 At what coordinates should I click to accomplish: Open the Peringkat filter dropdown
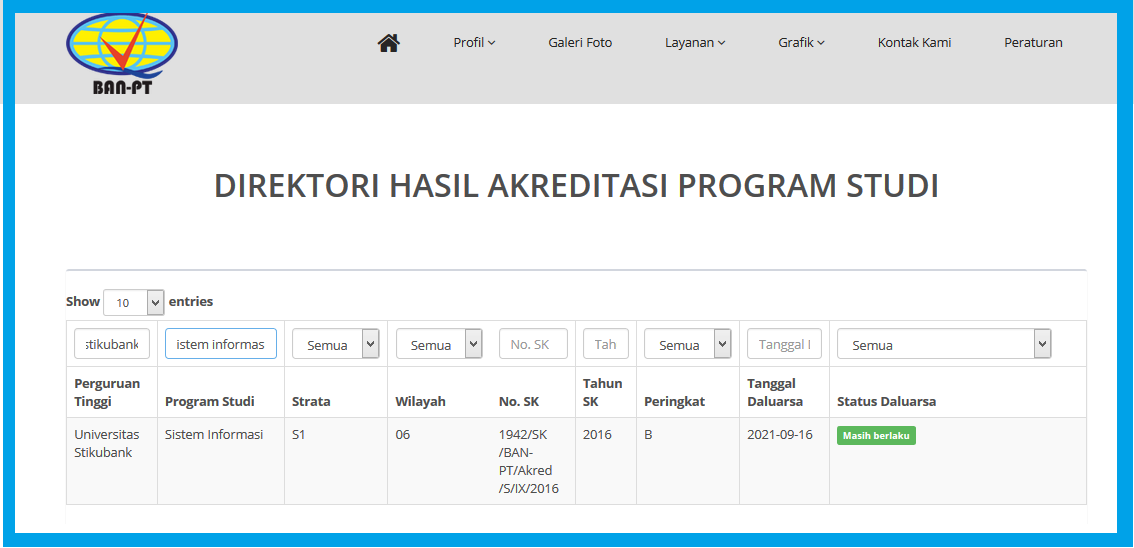tap(688, 344)
